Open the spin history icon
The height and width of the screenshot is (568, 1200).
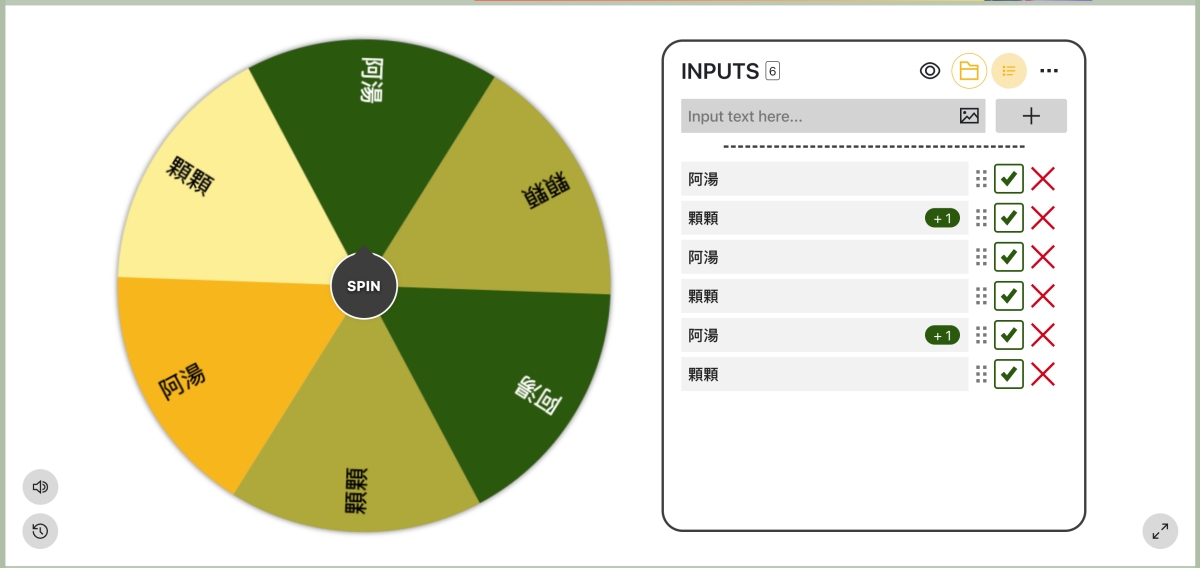[41, 531]
